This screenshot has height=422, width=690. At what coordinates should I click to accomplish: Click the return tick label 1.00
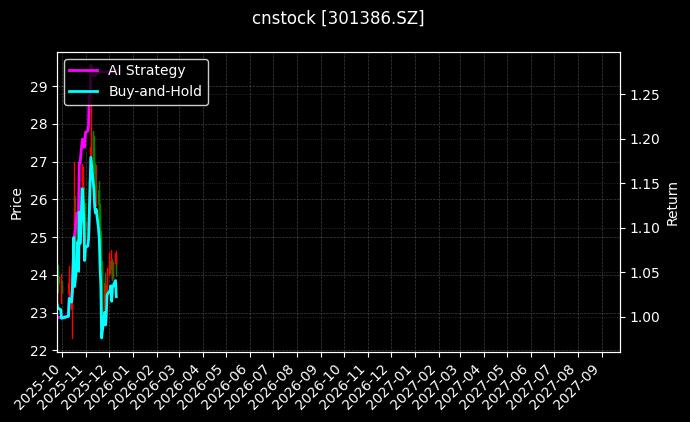pos(645,317)
